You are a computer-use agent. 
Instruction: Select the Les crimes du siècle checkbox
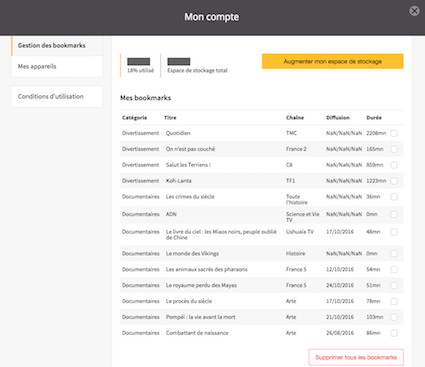(394, 197)
